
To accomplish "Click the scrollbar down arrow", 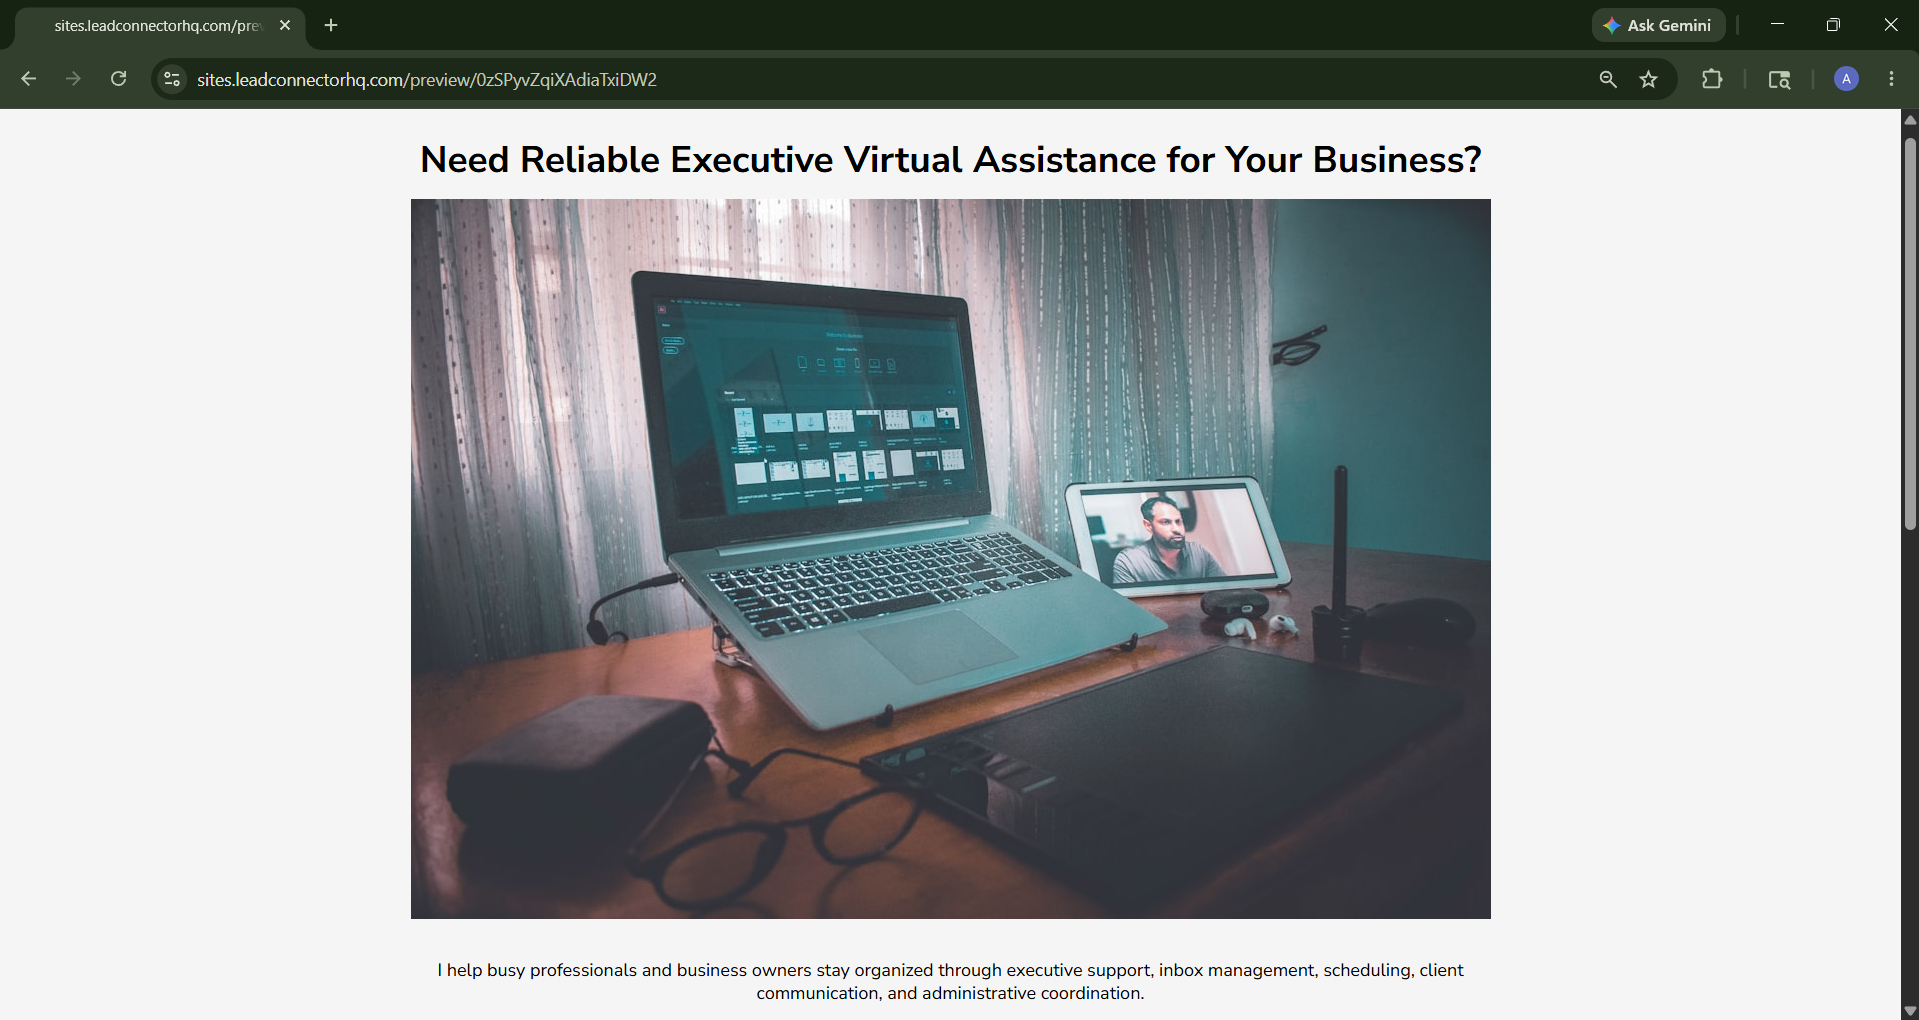I will click(1910, 1010).
